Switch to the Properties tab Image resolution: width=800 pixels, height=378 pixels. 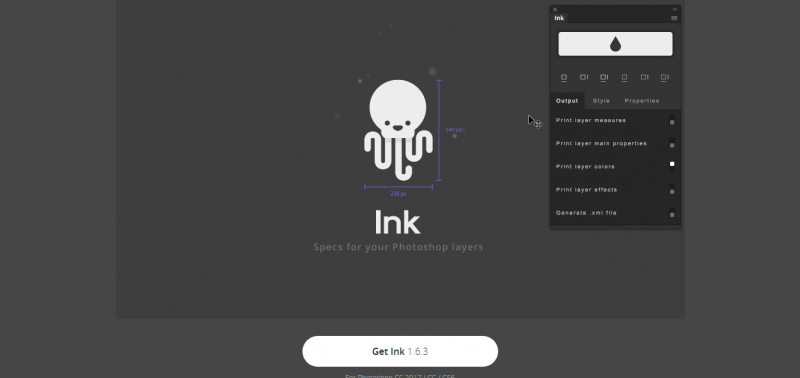[x=642, y=101]
